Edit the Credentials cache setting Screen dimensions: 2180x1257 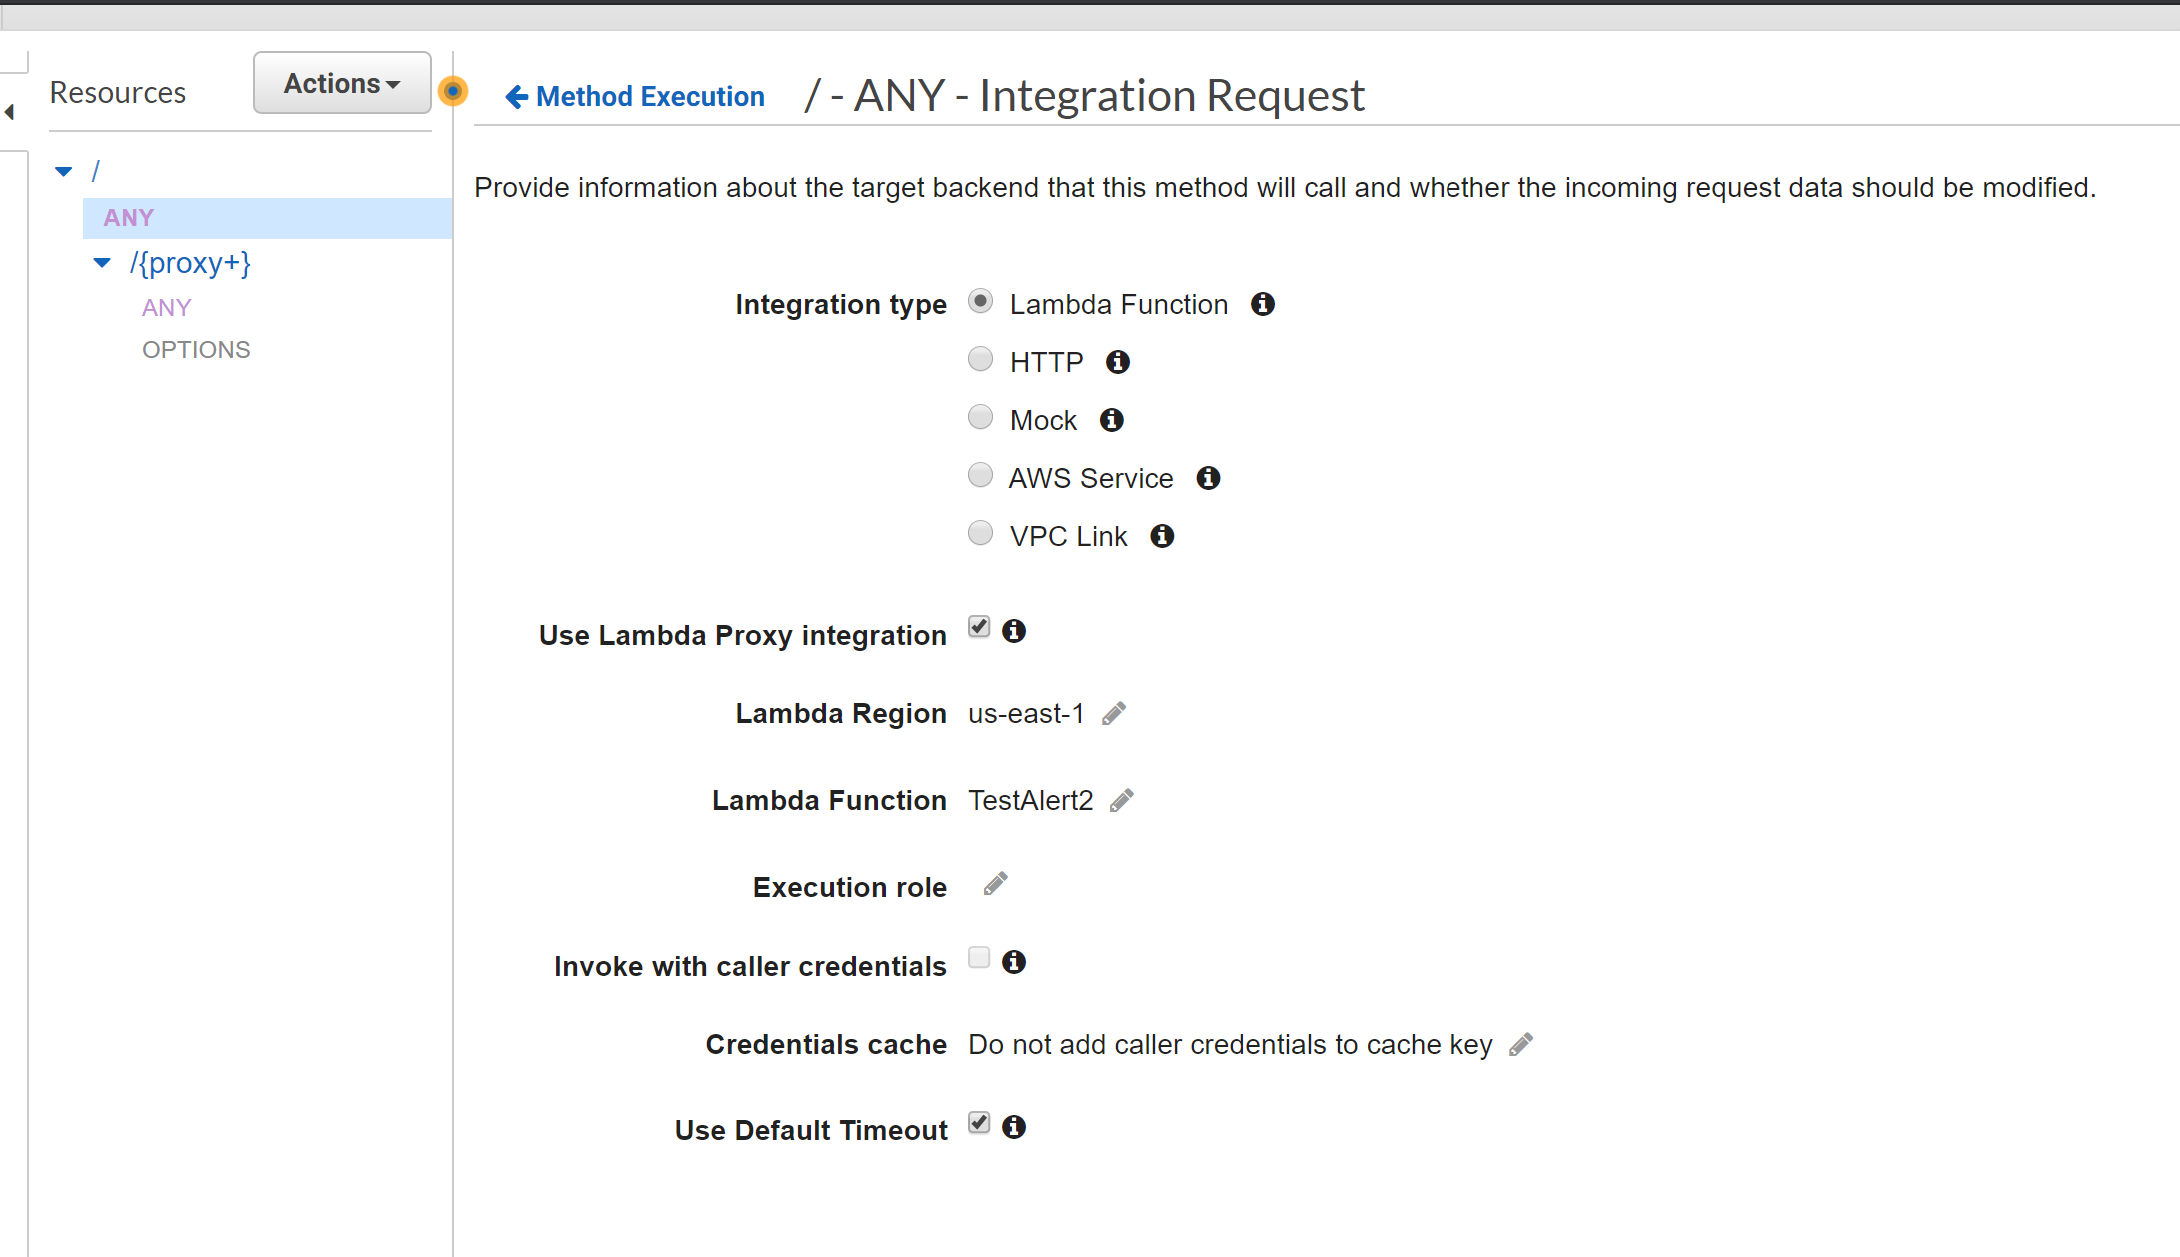(1522, 1043)
